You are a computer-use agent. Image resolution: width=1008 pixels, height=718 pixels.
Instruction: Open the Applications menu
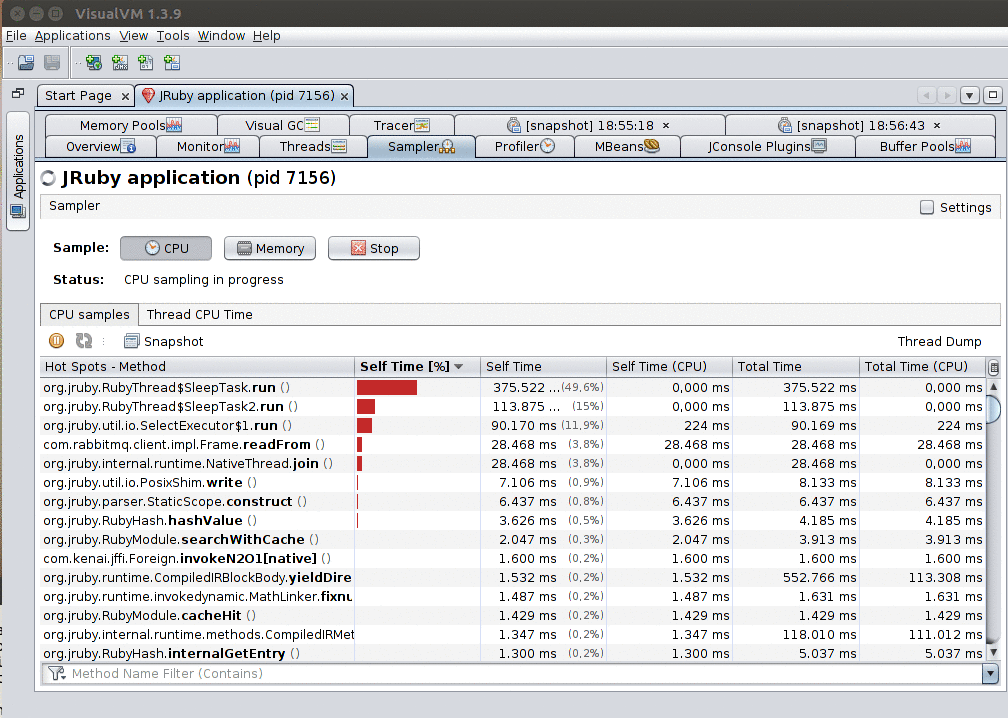tap(72, 35)
